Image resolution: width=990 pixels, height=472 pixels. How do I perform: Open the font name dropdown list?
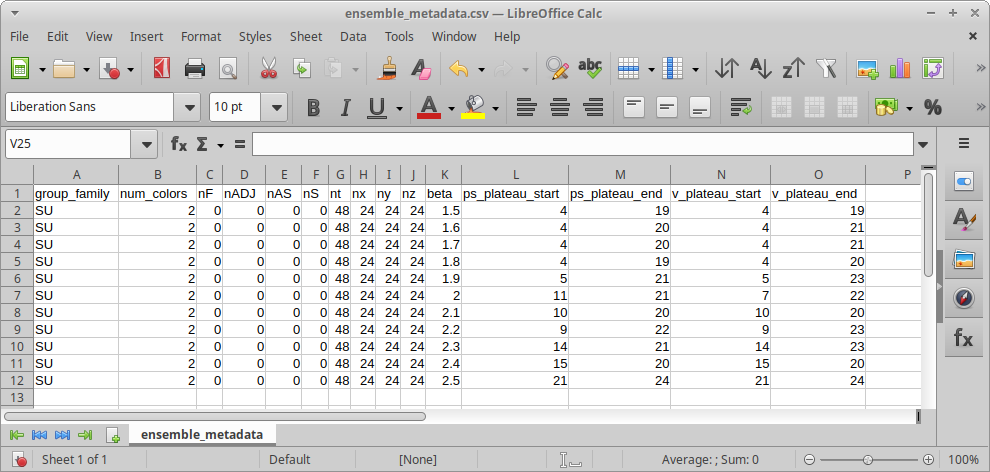click(x=188, y=107)
